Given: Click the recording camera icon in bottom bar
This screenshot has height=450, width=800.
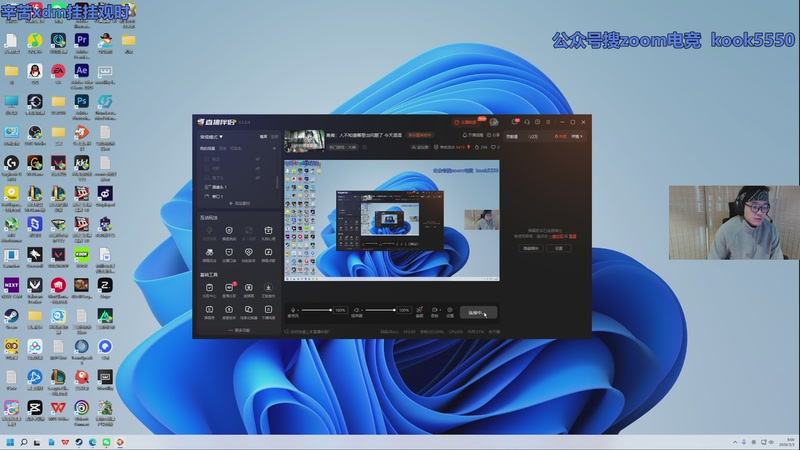Looking at the screenshot, I should point(435,311).
